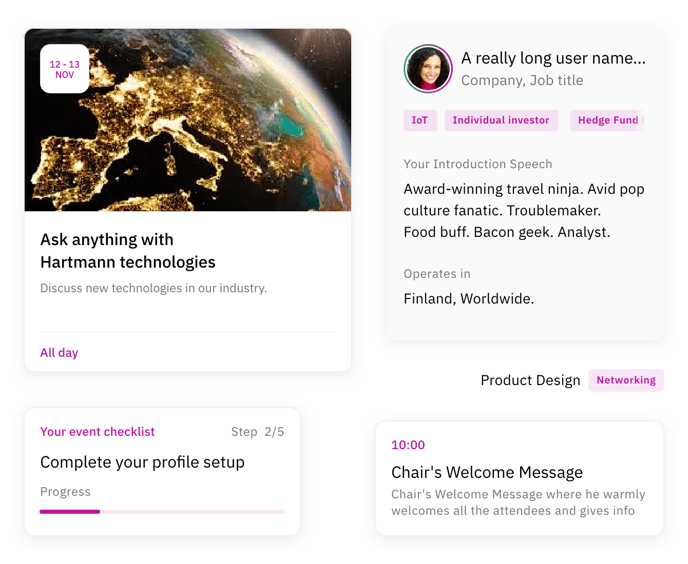Viewport: 688px width, 564px height.
Task: Select the Individual investor tag
Action: (501, 120)
